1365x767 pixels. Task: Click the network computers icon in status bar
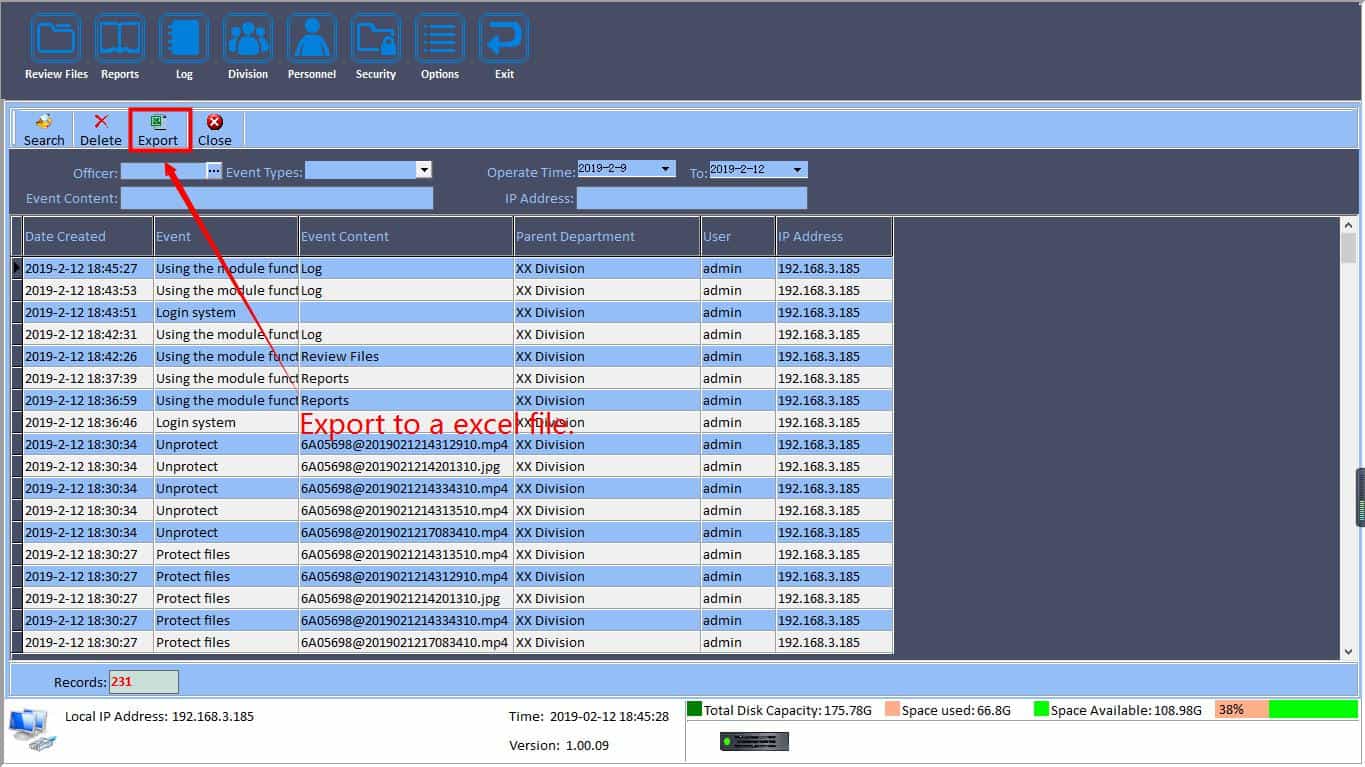pos(32,730)
